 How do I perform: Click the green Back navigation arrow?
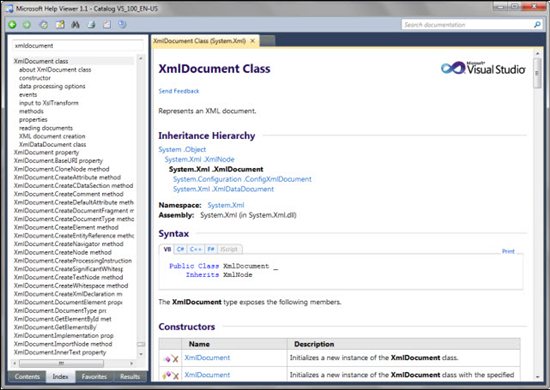[x=12, y=25]
